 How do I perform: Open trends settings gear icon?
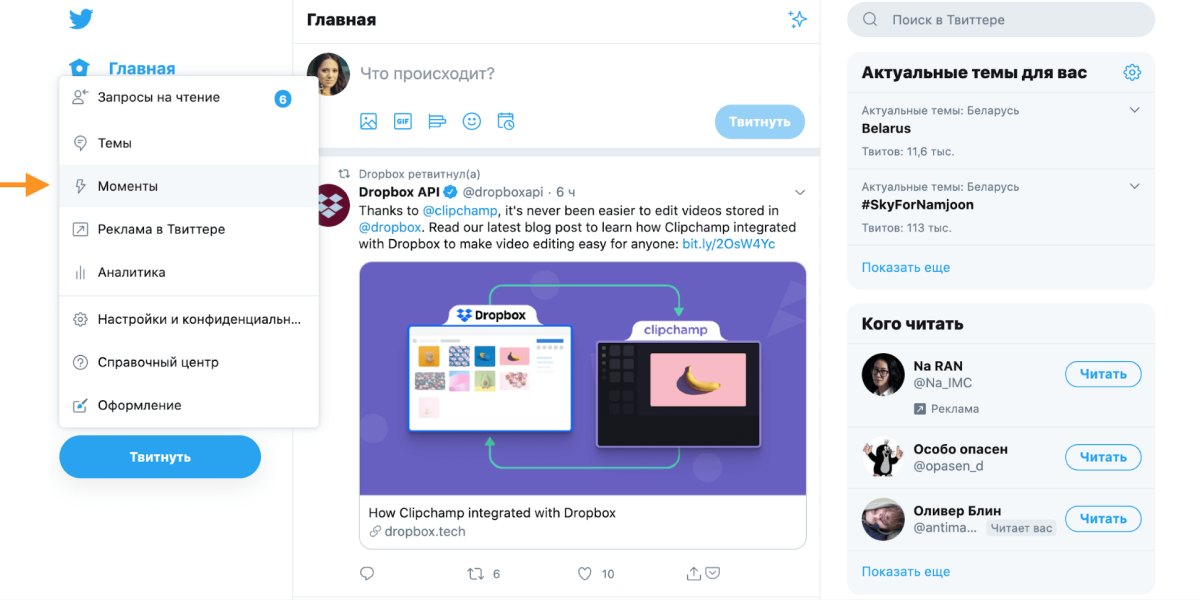pos(1132,72)
